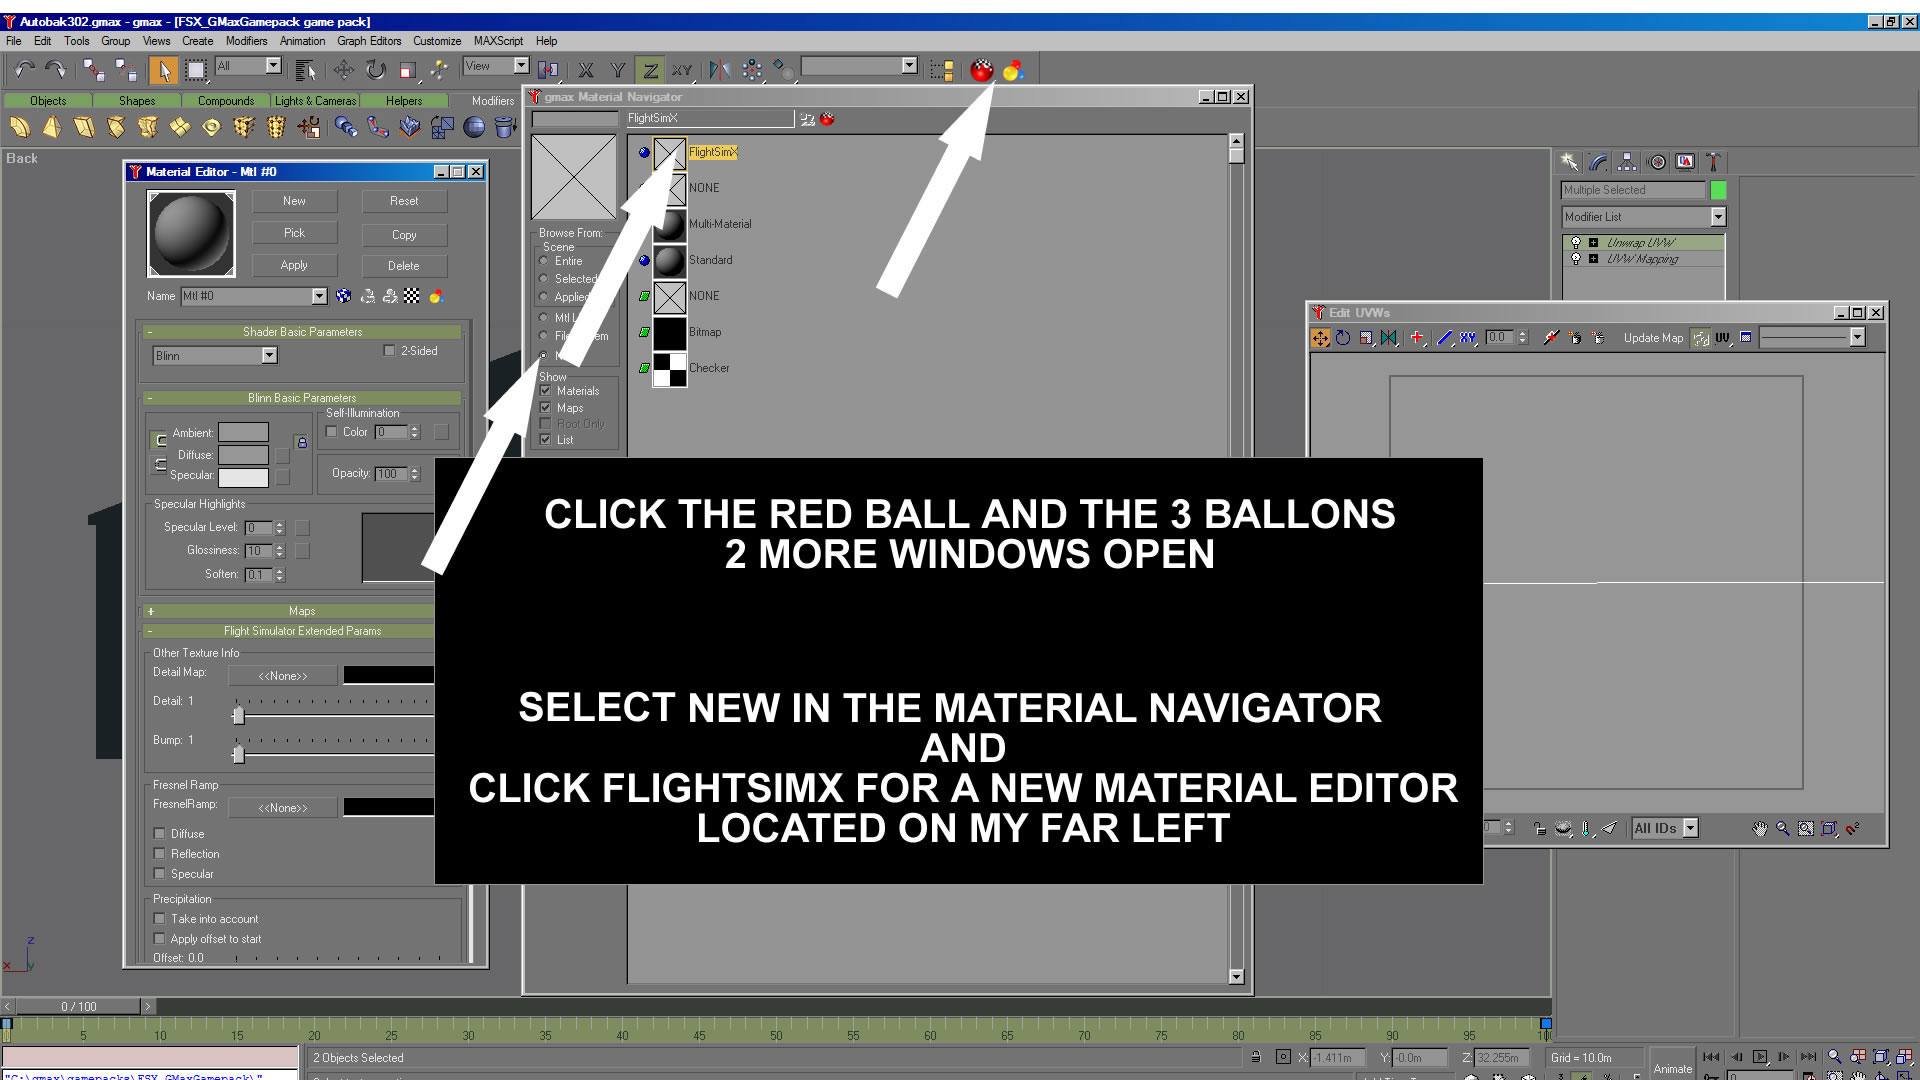Expand the Maps rollout
Viewport: 1920px width, 1080px height.
point(301,611)
